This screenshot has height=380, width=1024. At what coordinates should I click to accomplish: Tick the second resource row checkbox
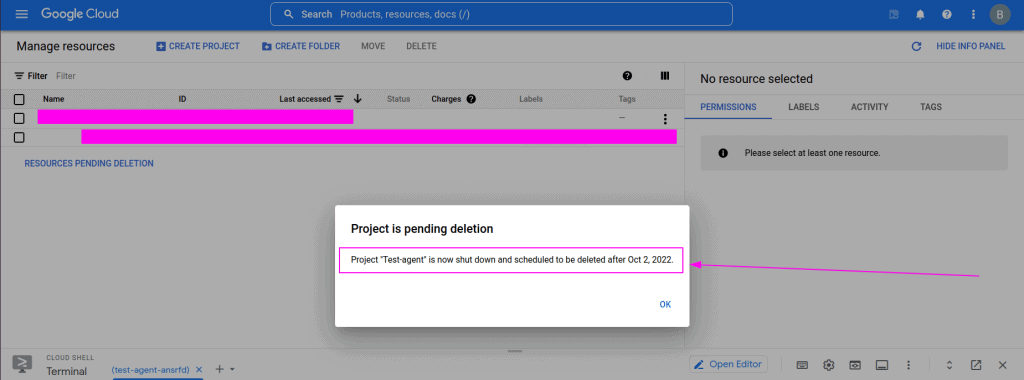[19, 137]
